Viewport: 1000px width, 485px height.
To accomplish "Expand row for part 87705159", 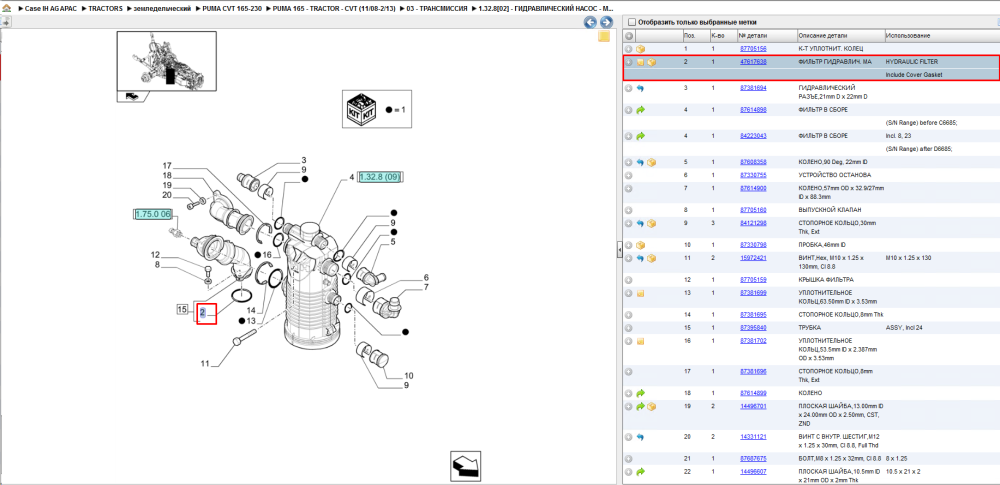I will tap(629, 280).
